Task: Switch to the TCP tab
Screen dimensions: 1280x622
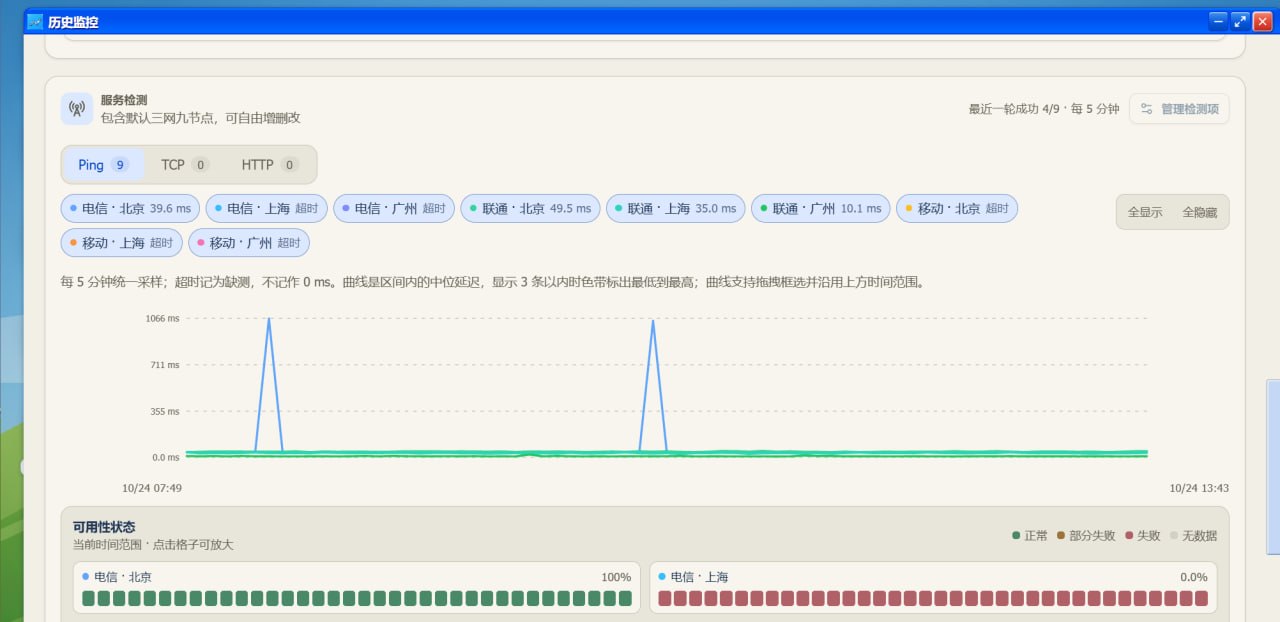Action: 185,165
